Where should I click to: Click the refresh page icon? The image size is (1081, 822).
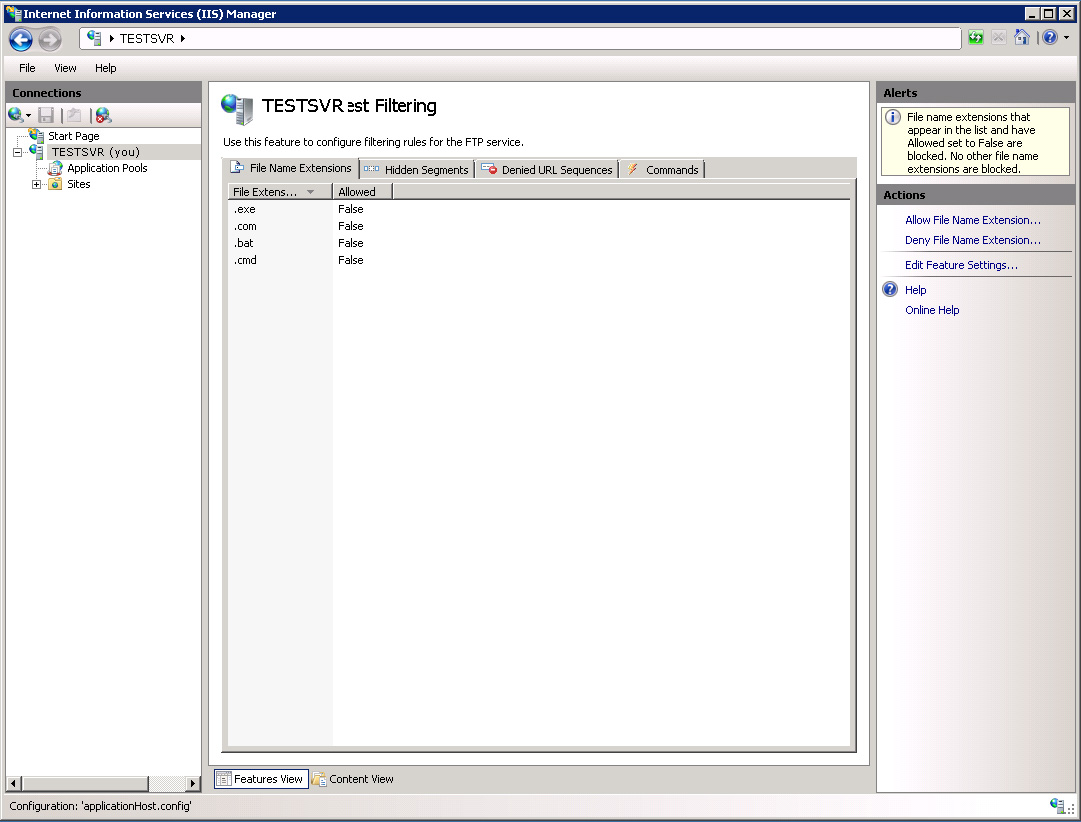pos(976,38)
